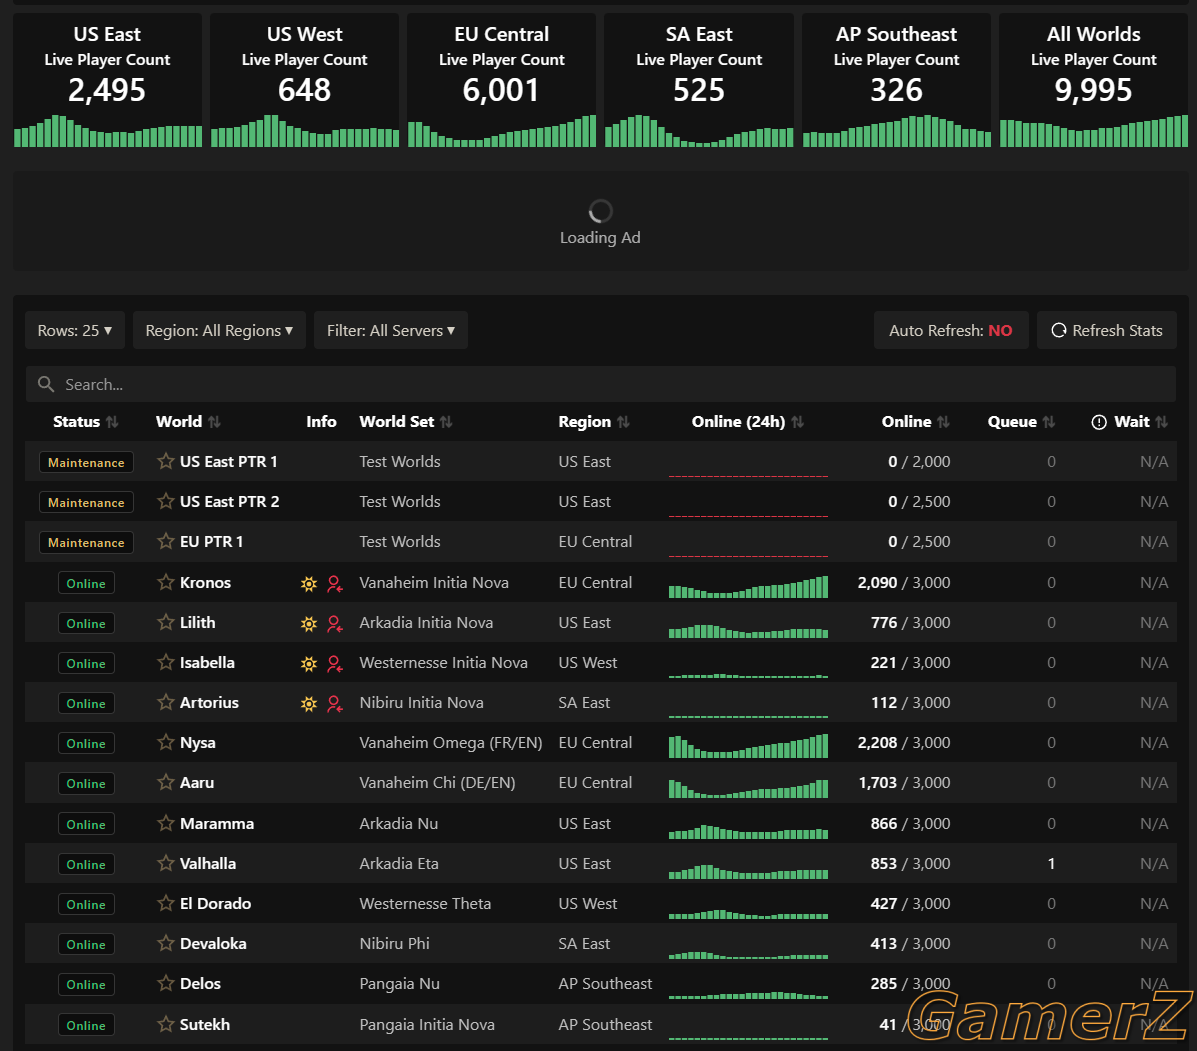The image size is (1197, 1051).
Task: Sort by Online (24h) column
Action: pyautogui.click(x=747, y=421)
